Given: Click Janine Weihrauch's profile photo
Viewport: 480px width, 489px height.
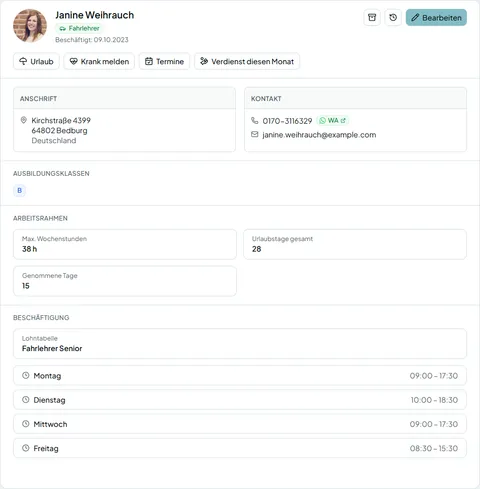Looking at the screenshot, I should coord(30,26).
